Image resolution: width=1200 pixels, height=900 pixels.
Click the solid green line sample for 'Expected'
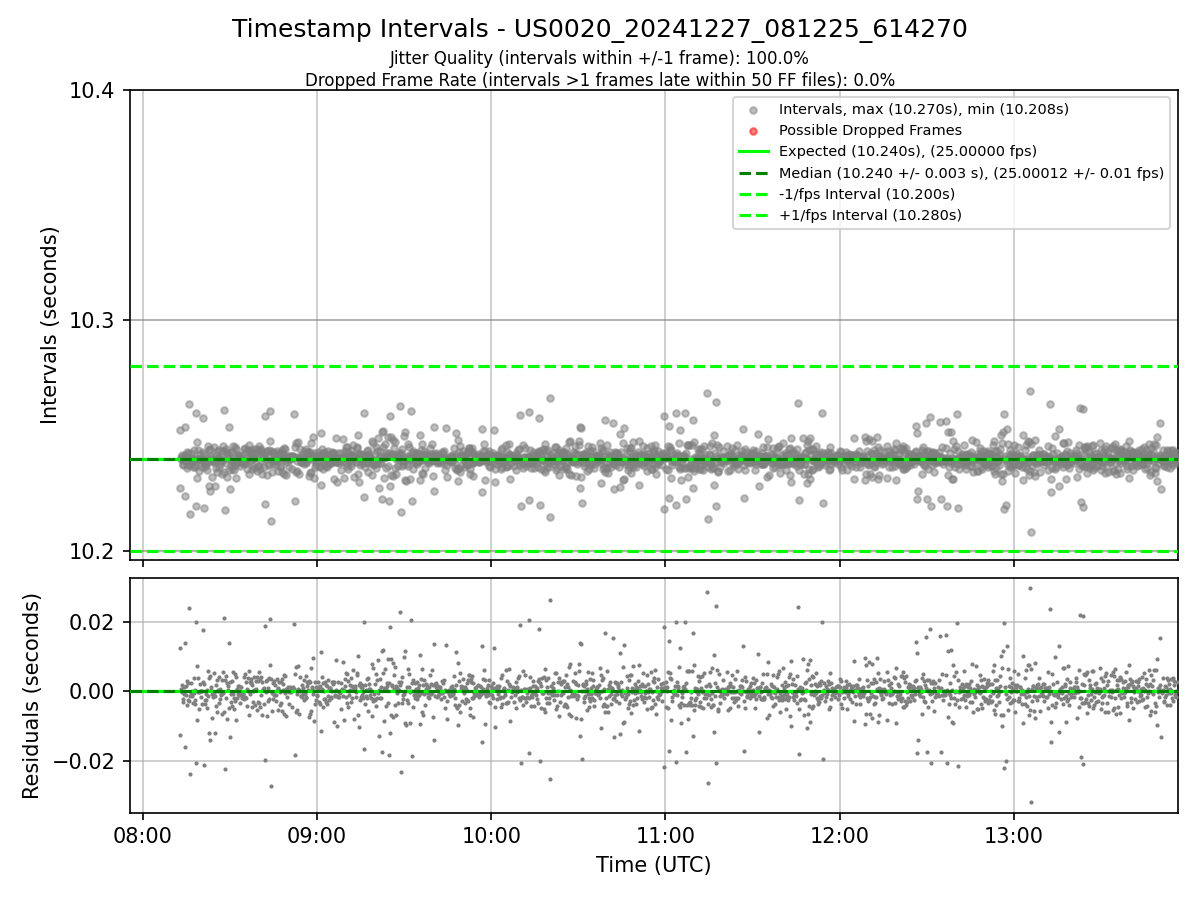point(754,152)
